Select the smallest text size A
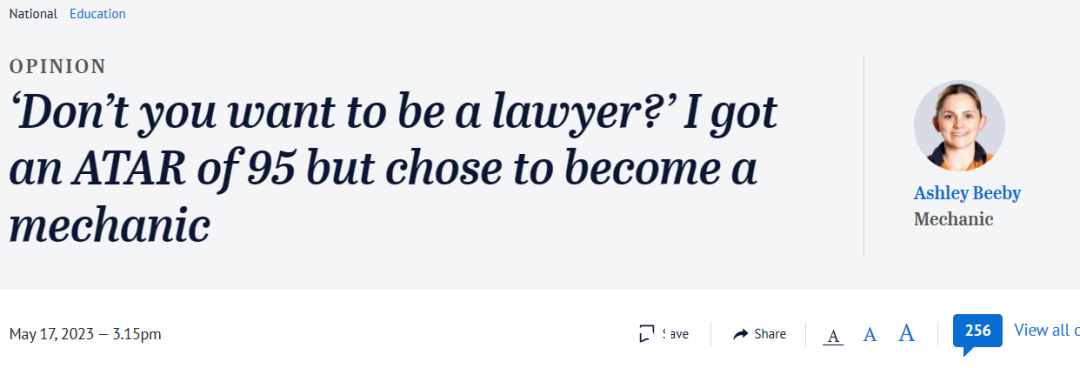Screen dimensions: 1080x368 pos(833,336)
